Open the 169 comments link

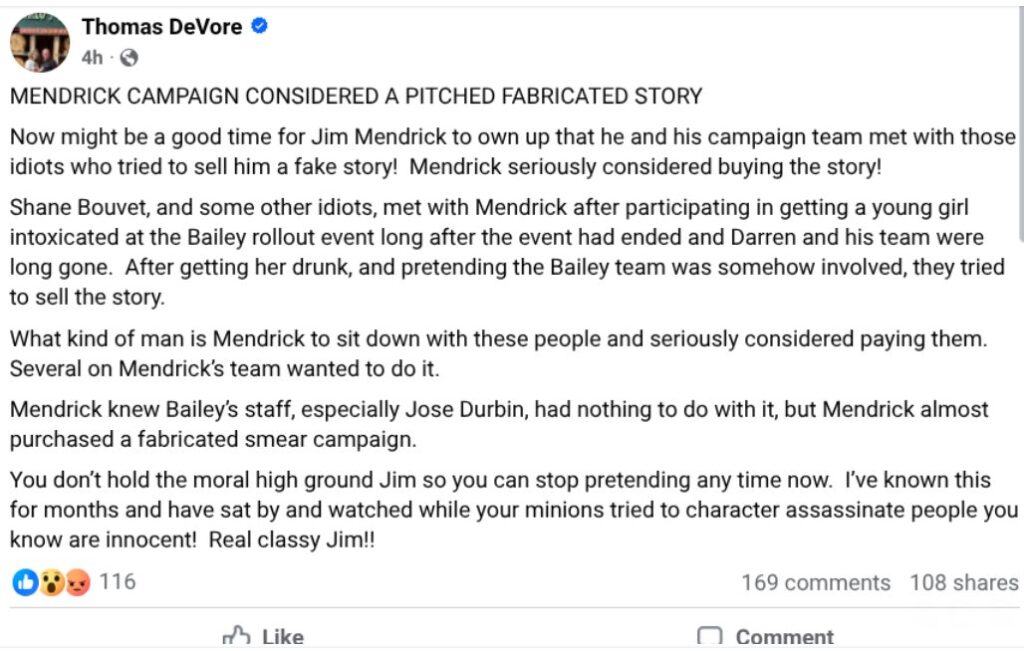(815, 583)
